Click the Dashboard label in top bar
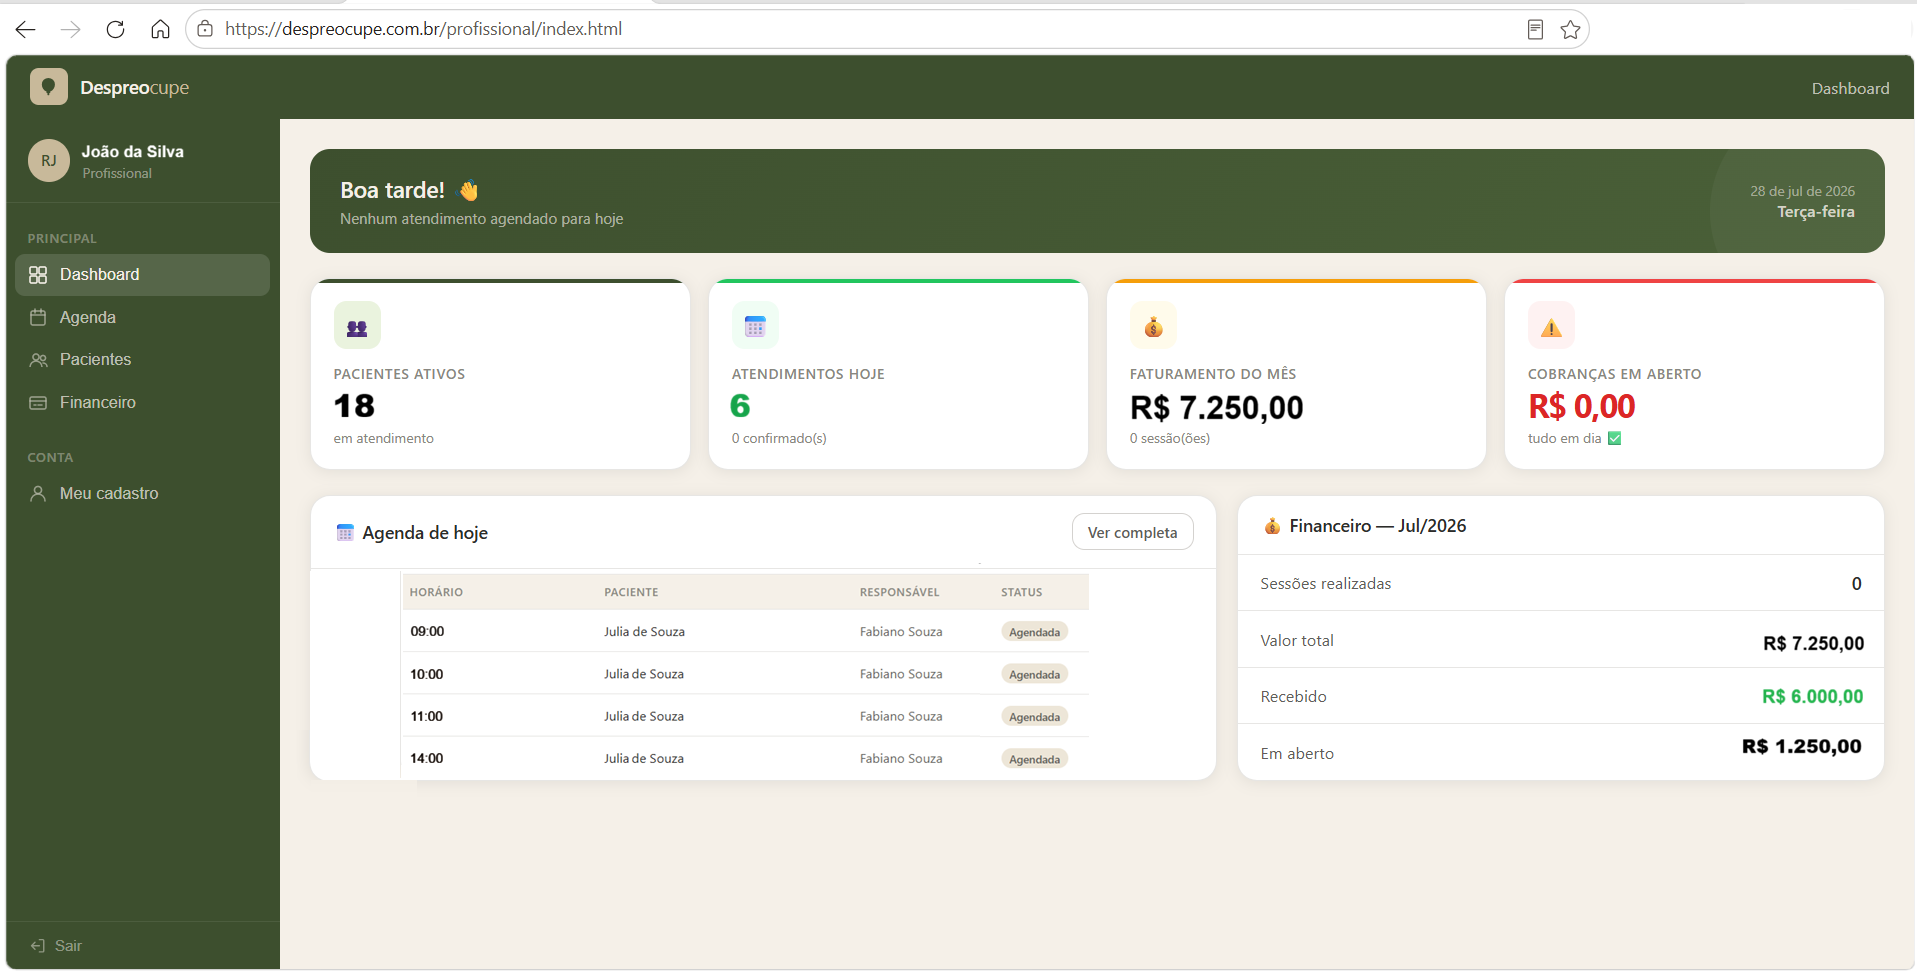Viewport: 1917px width, 972px height. click(1850, 88)
